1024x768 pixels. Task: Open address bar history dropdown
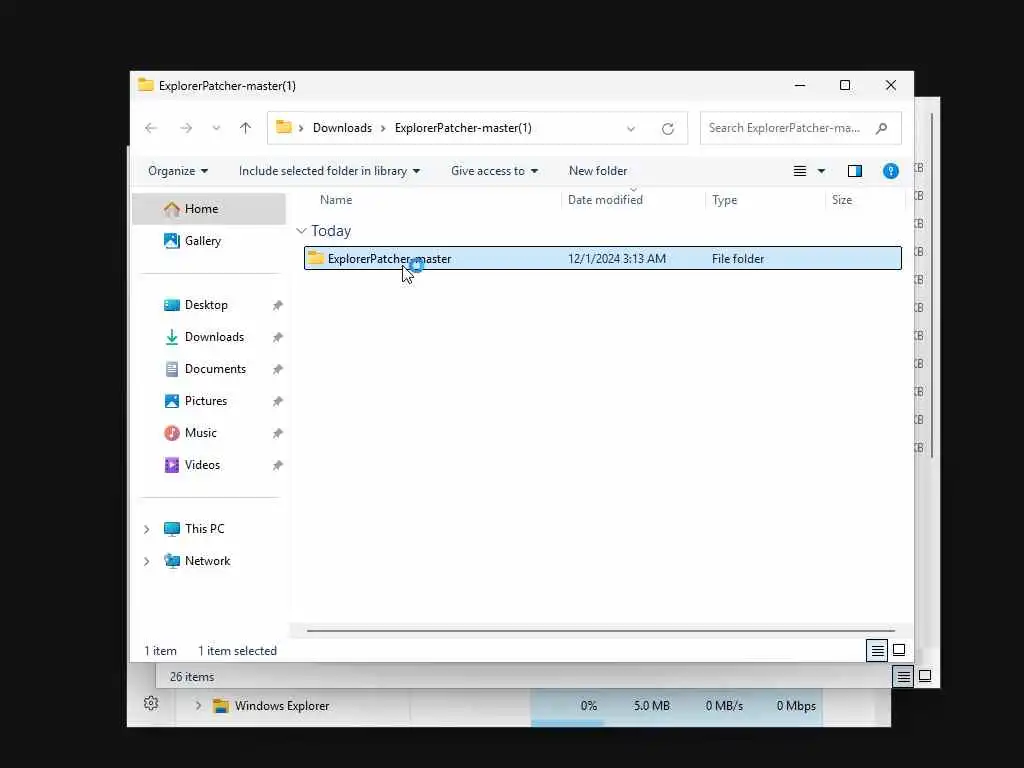tap(631, 129)
